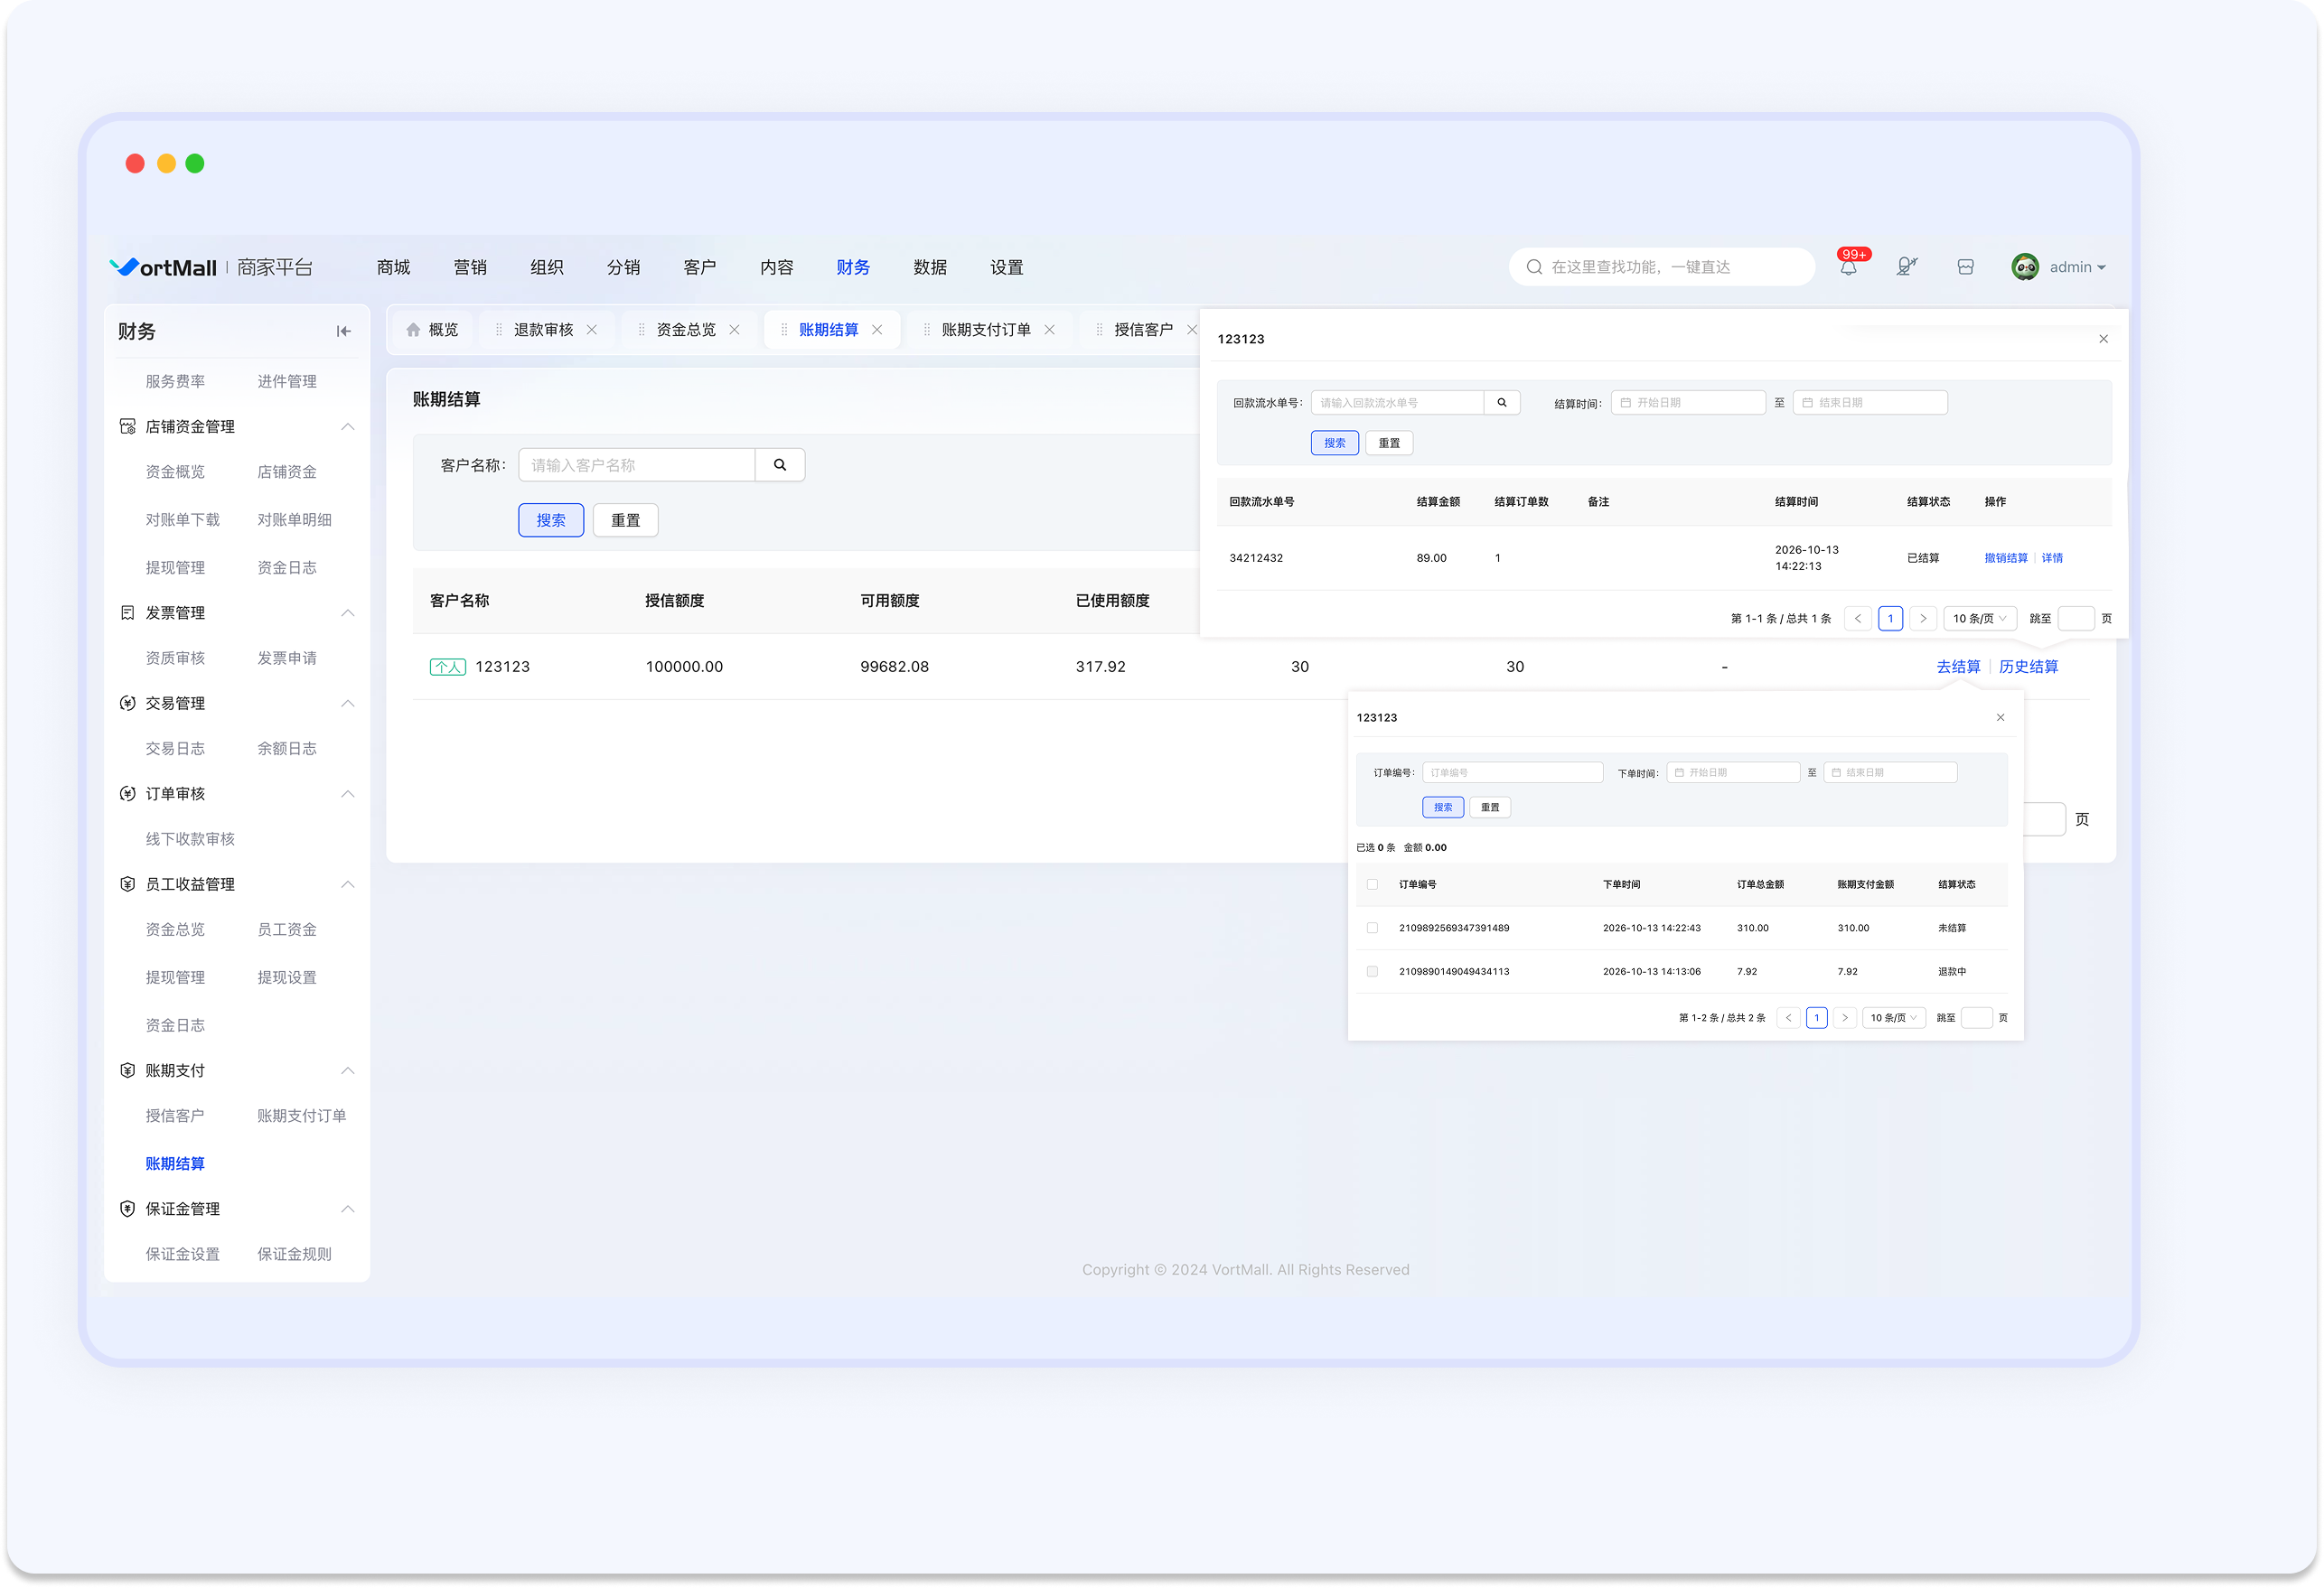Click the home icon on 概览 tab
The image size is (2324, 1588).
click(x=413, y=330)
